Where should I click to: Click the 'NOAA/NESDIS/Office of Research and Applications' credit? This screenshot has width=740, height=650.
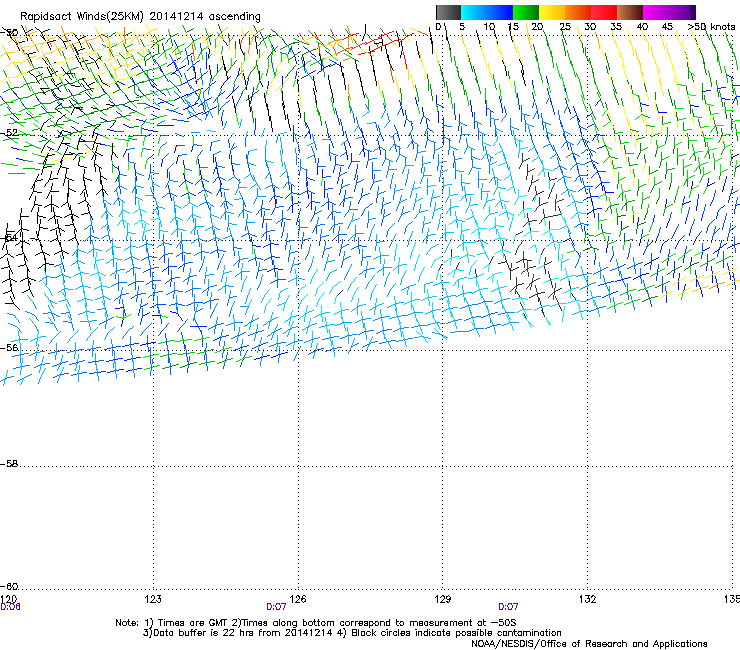coord(589,644)
